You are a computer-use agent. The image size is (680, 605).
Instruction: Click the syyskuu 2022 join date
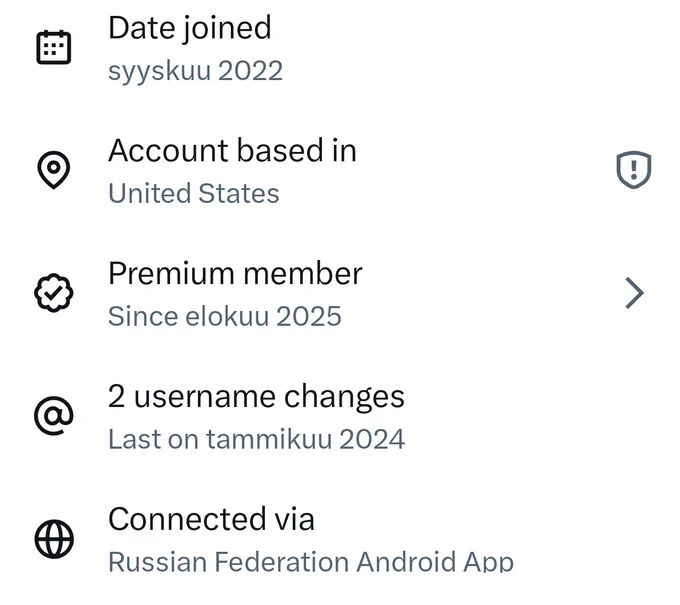(195, 71)
